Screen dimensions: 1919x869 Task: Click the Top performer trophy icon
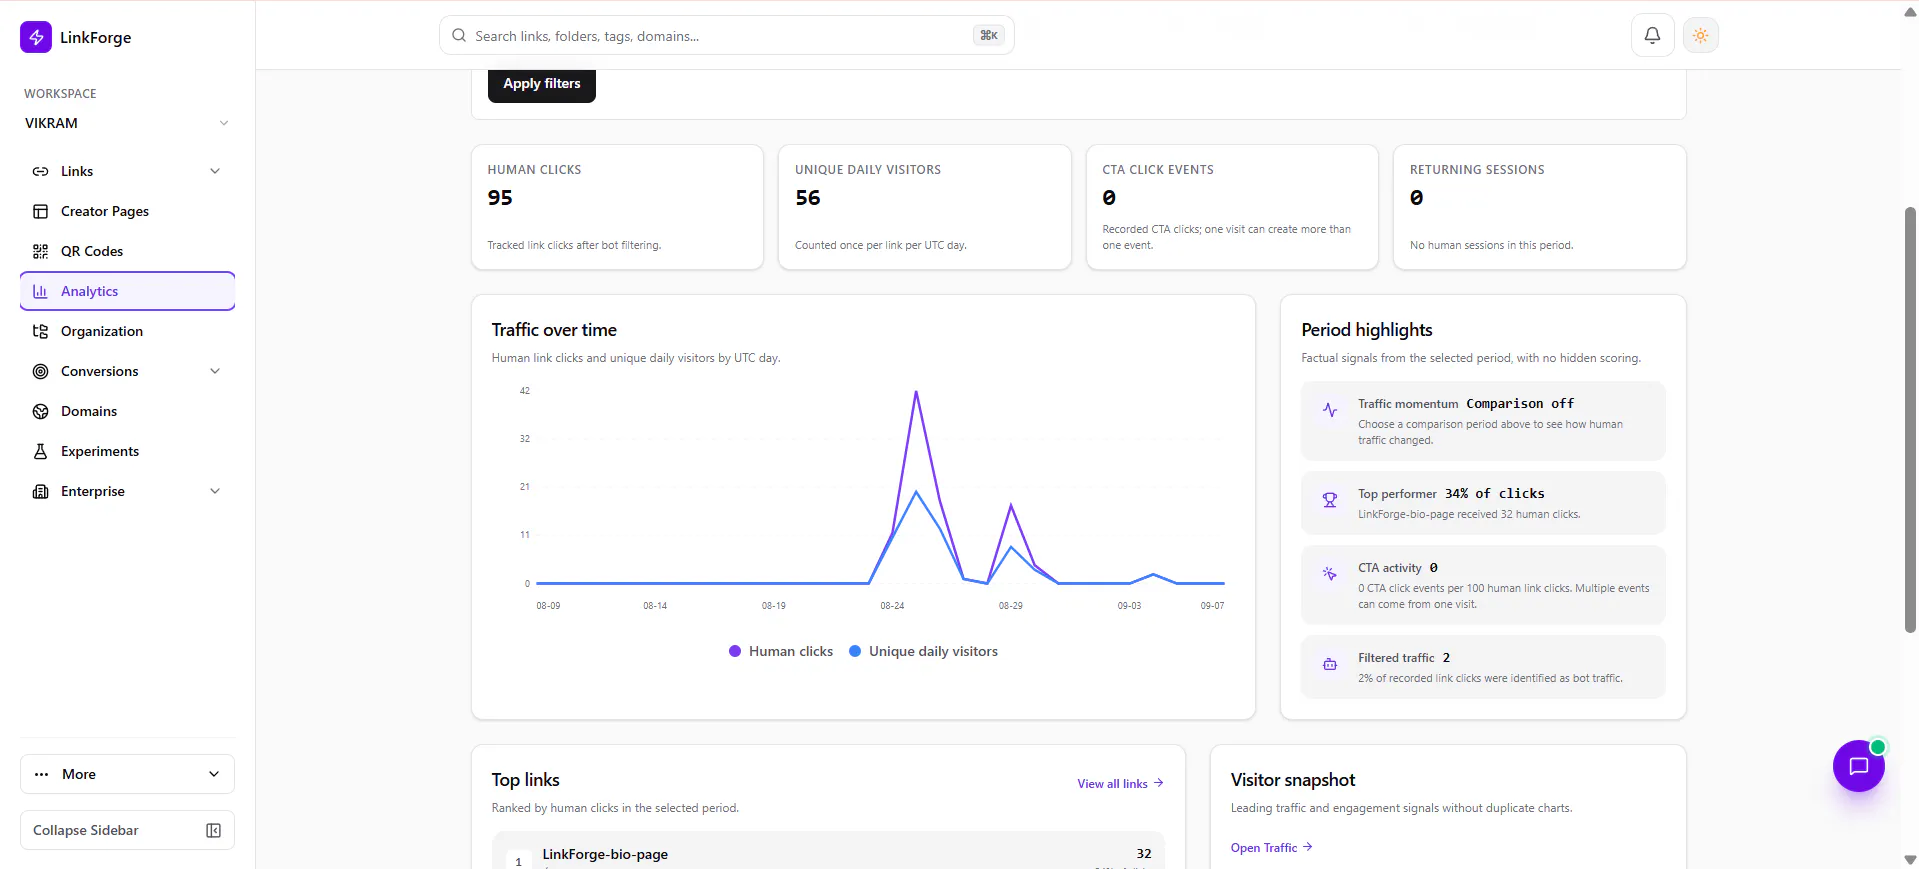1330,500
